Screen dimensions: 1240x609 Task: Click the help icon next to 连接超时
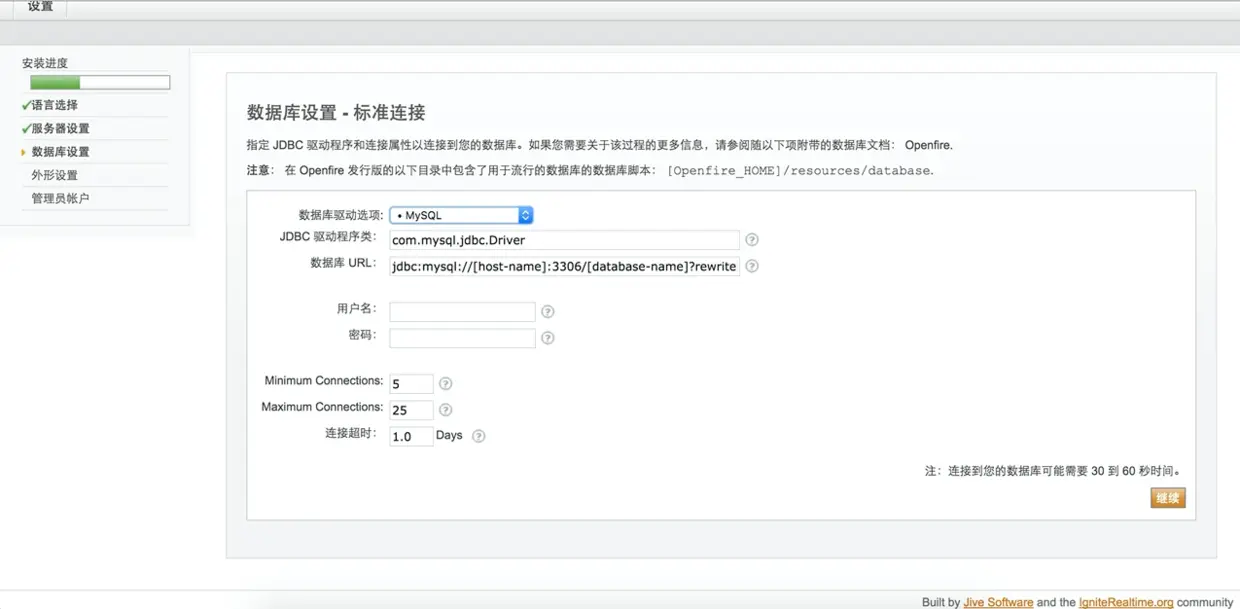(478, 436)
